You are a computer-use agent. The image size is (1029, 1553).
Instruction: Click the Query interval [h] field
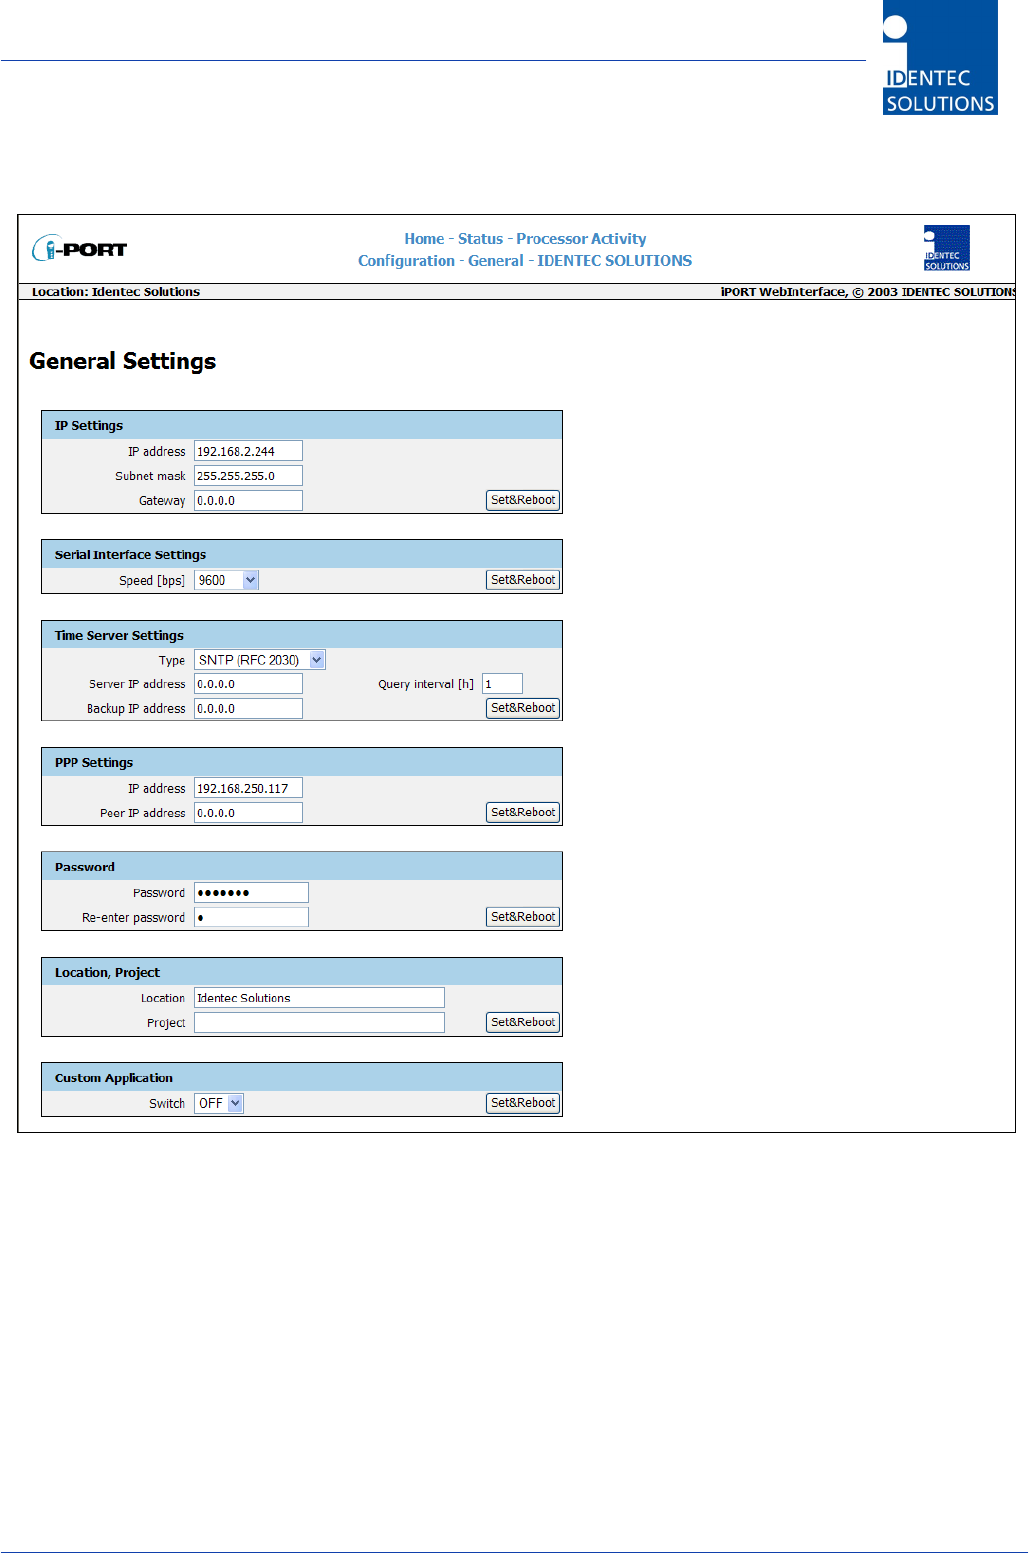pyautogui.click(x=502, y=684)
